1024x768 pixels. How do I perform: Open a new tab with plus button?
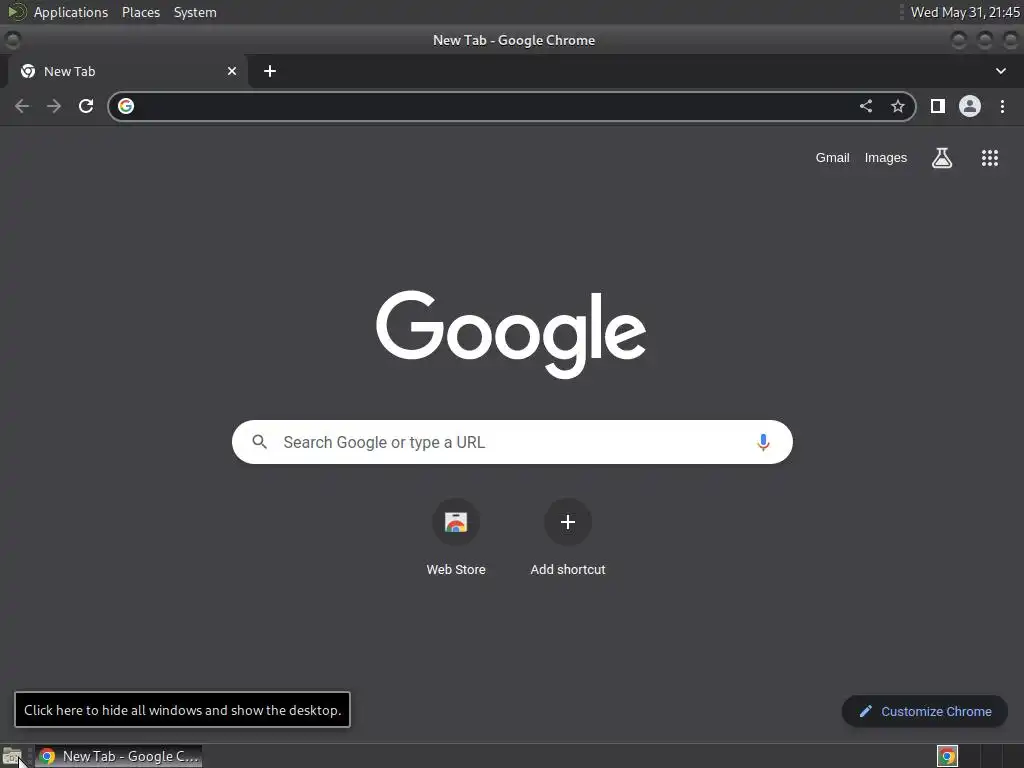coord(270,71)
